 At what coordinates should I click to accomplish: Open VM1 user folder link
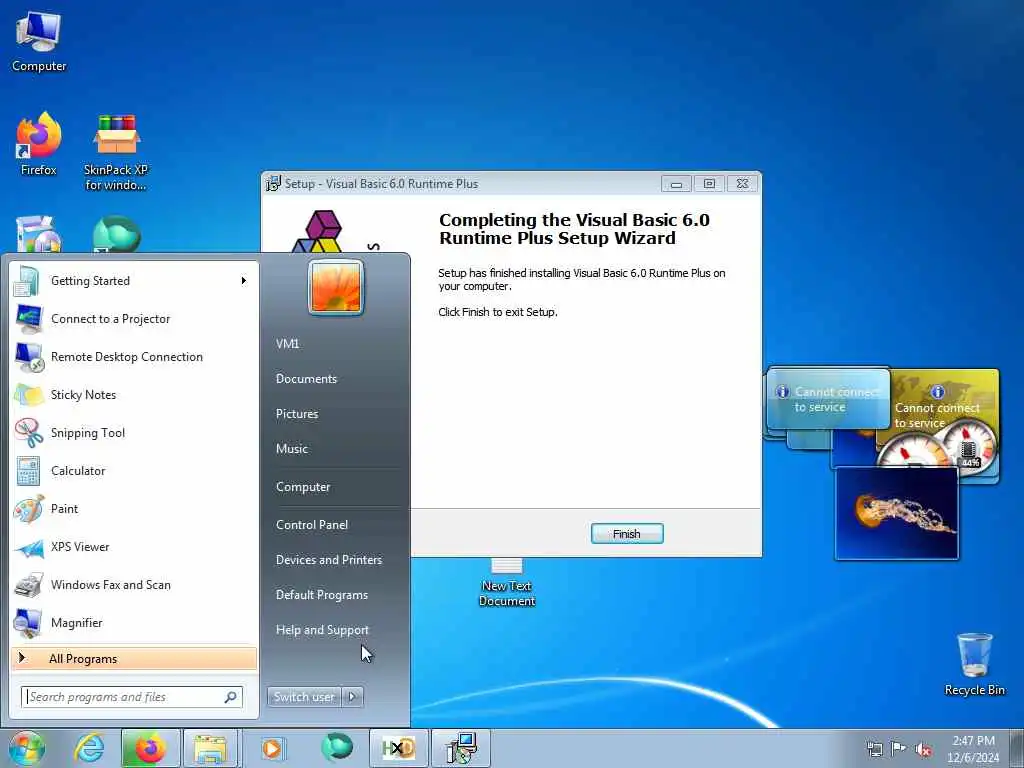pyautogui.click(x=287, y=344)
